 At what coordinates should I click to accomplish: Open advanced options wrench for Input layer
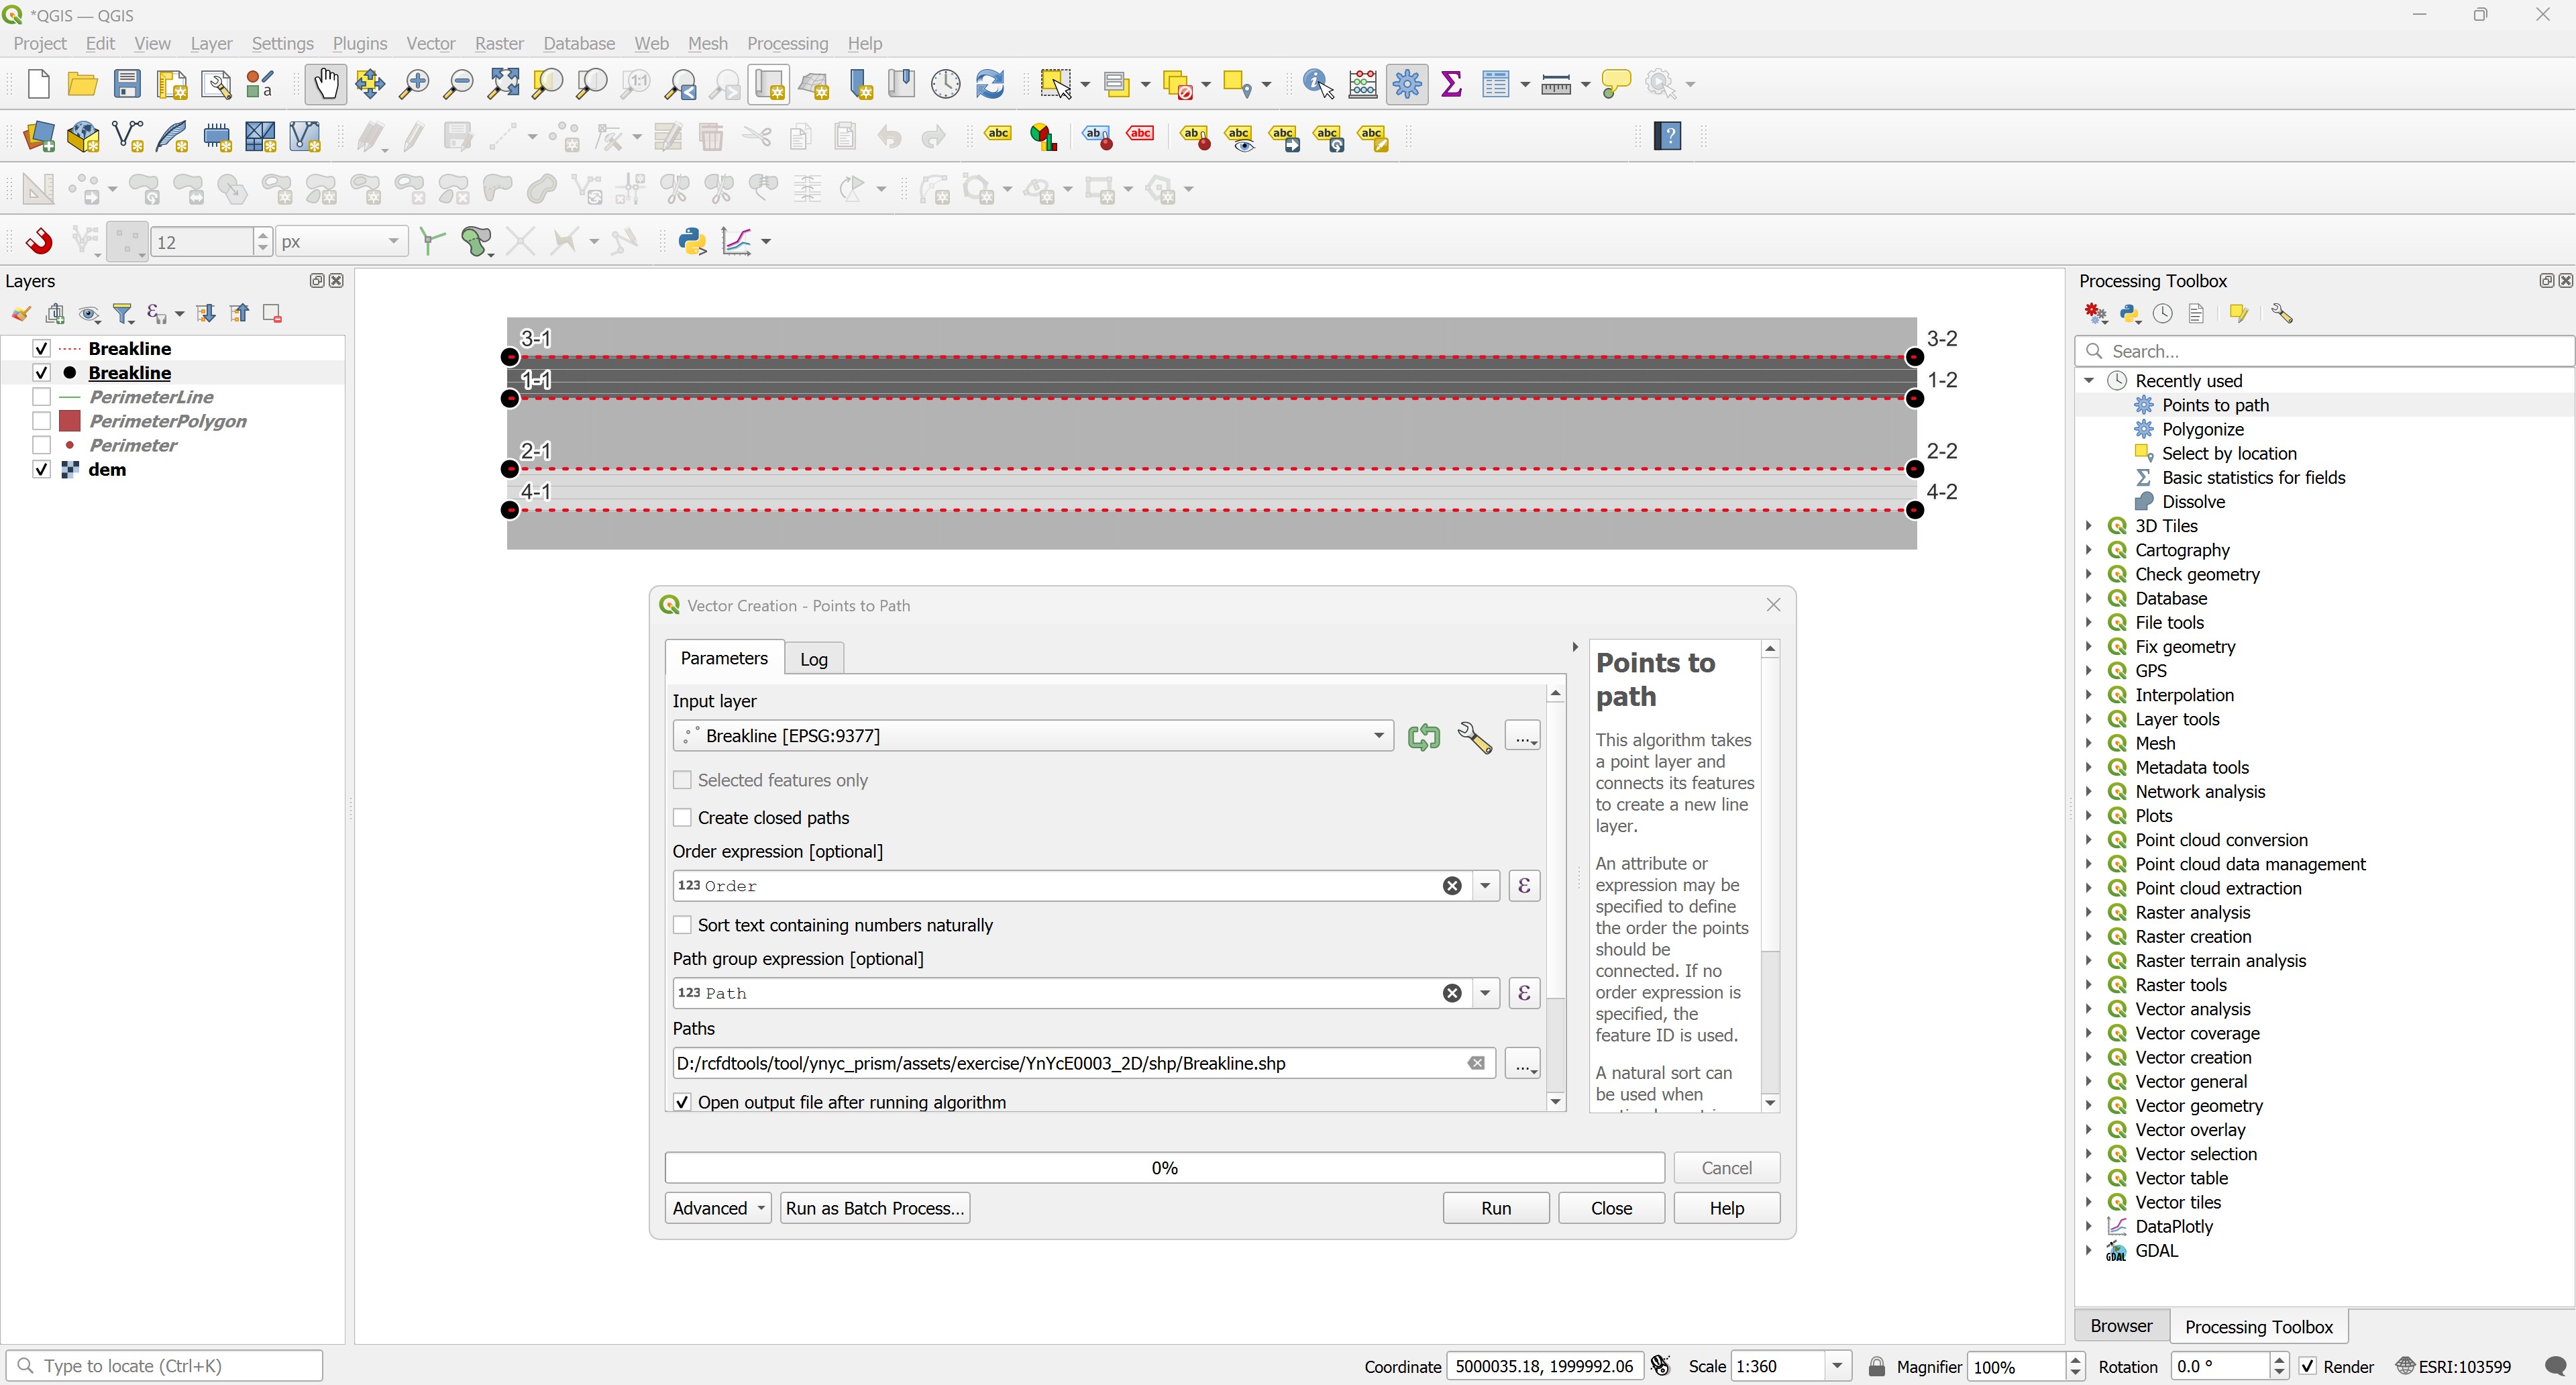(x=1474, y=737)
